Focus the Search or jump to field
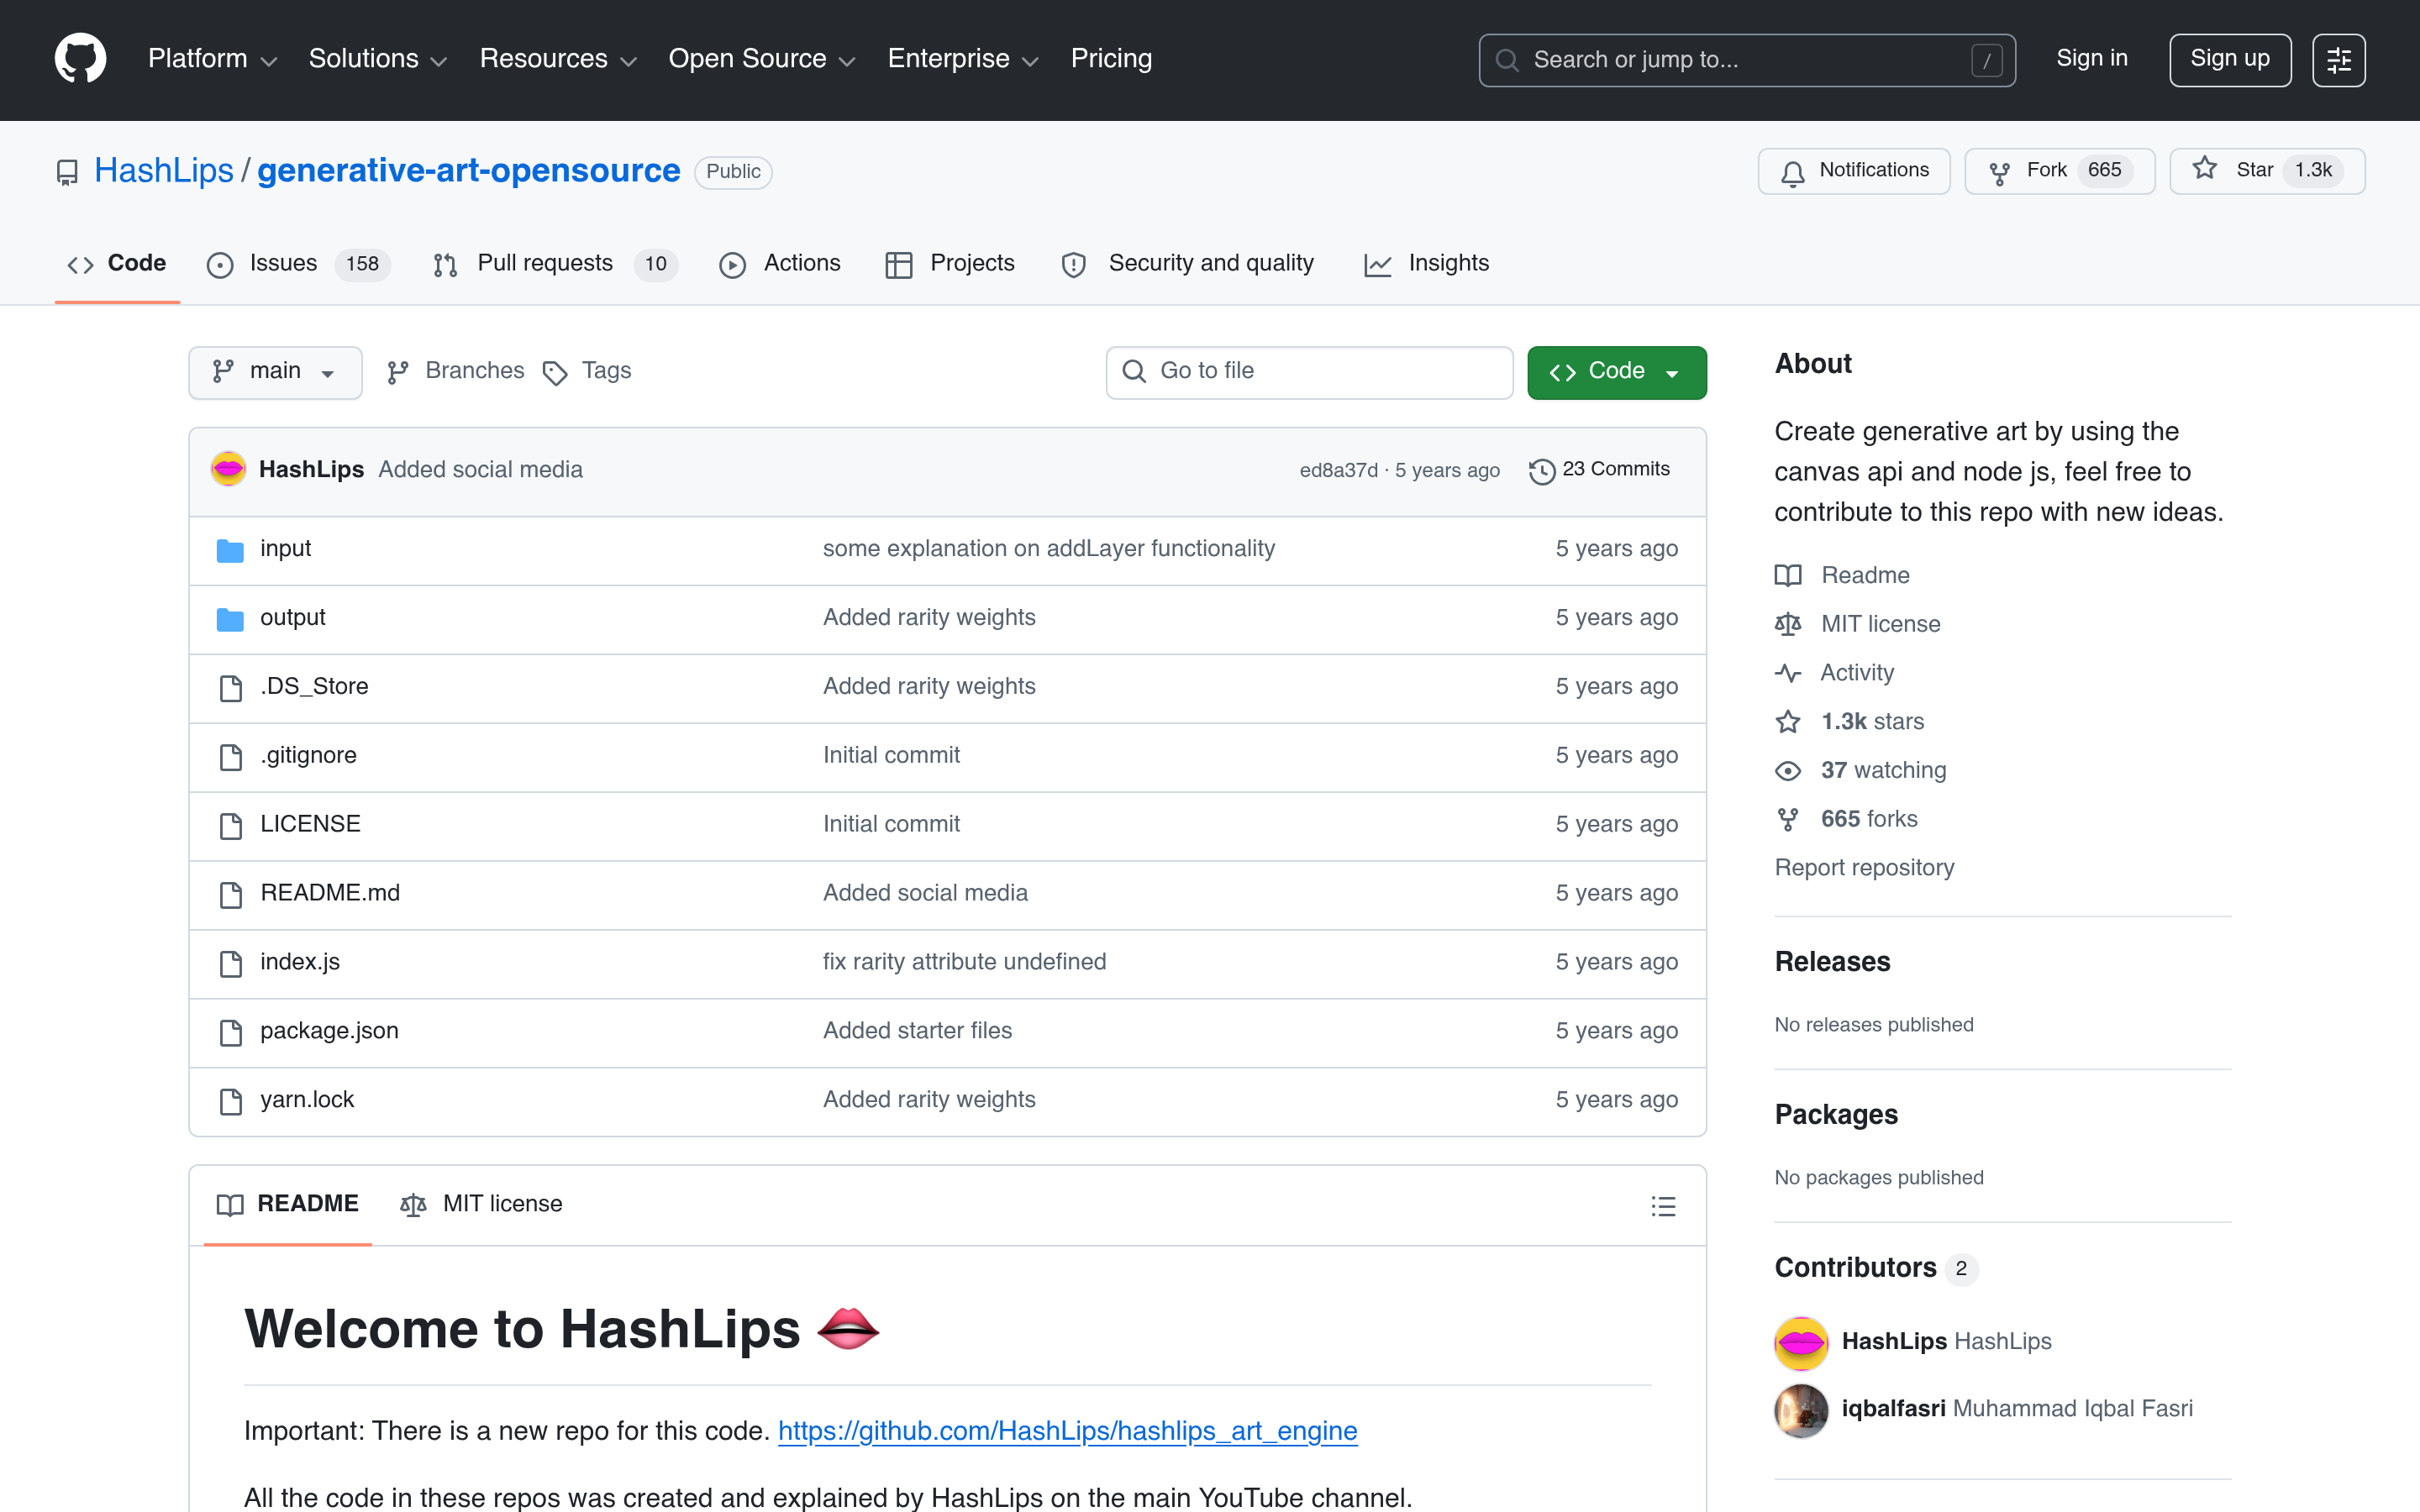2420x1512 pixels. click(1747, 60)
